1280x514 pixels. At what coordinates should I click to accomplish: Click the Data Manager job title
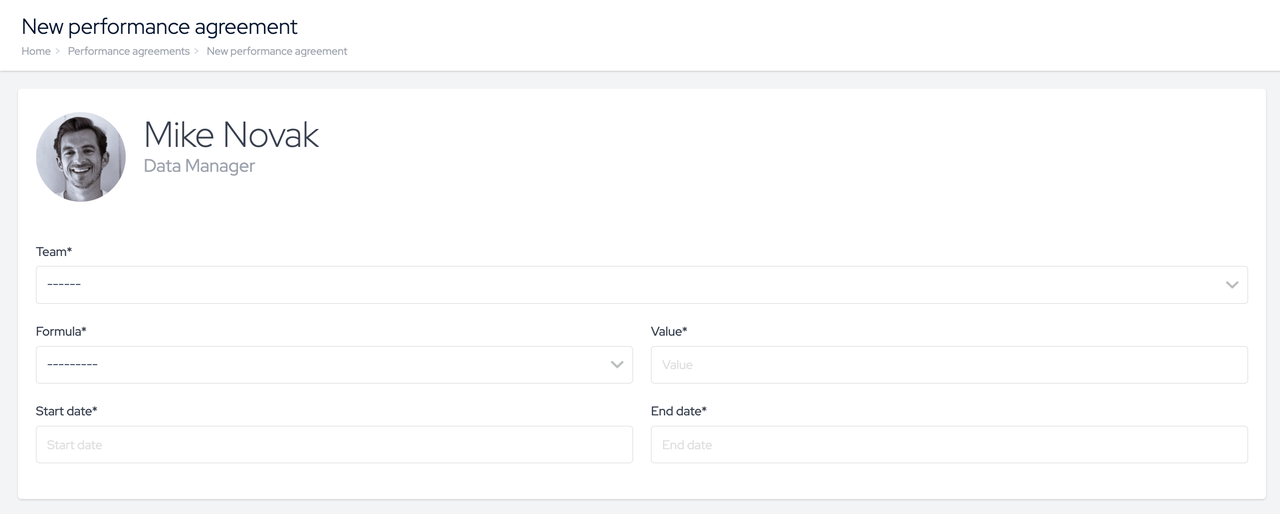[199, 166]
